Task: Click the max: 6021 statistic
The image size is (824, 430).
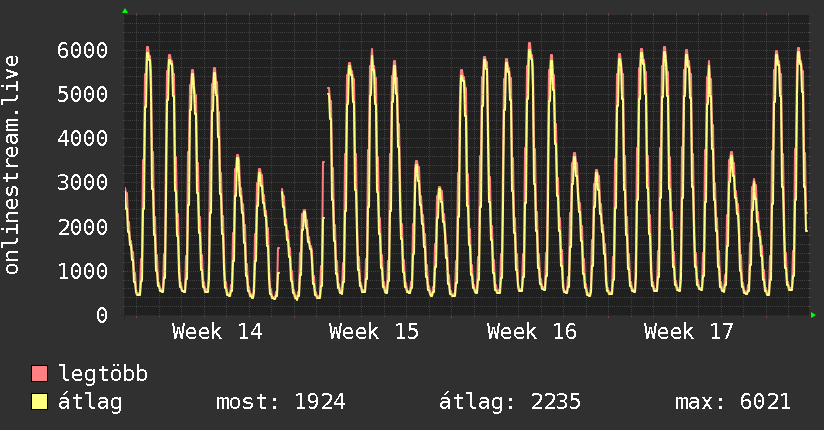Action: point(733,402)
